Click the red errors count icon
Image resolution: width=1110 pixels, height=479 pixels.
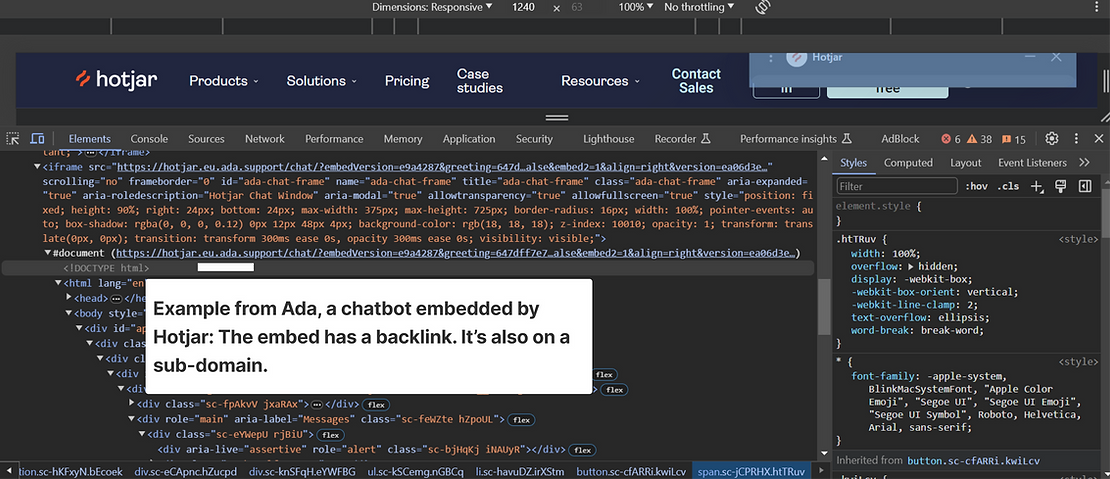pos(951,139)
